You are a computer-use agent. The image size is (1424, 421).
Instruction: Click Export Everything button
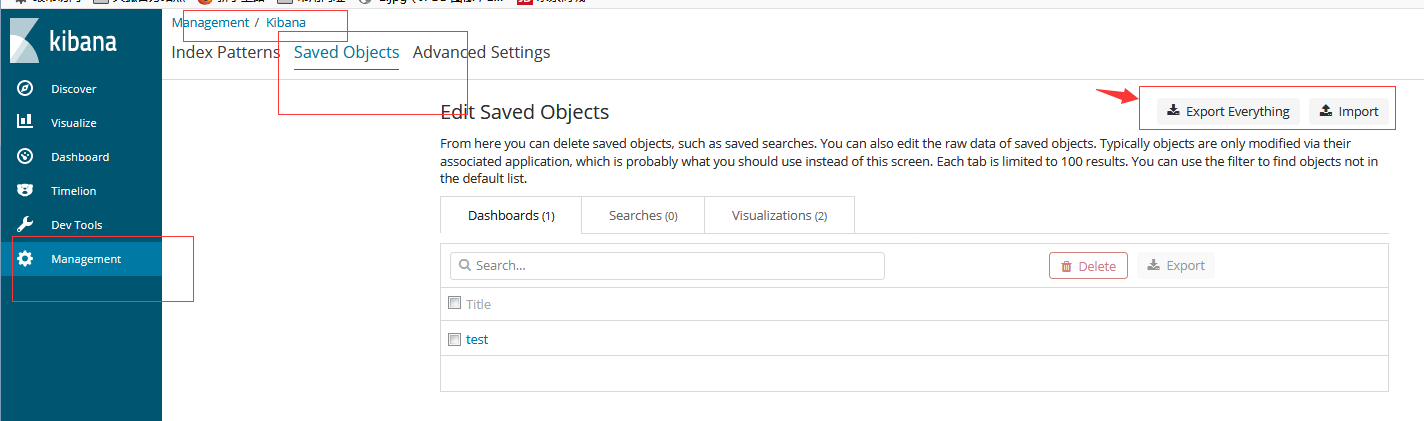(x=1229, y=111)
